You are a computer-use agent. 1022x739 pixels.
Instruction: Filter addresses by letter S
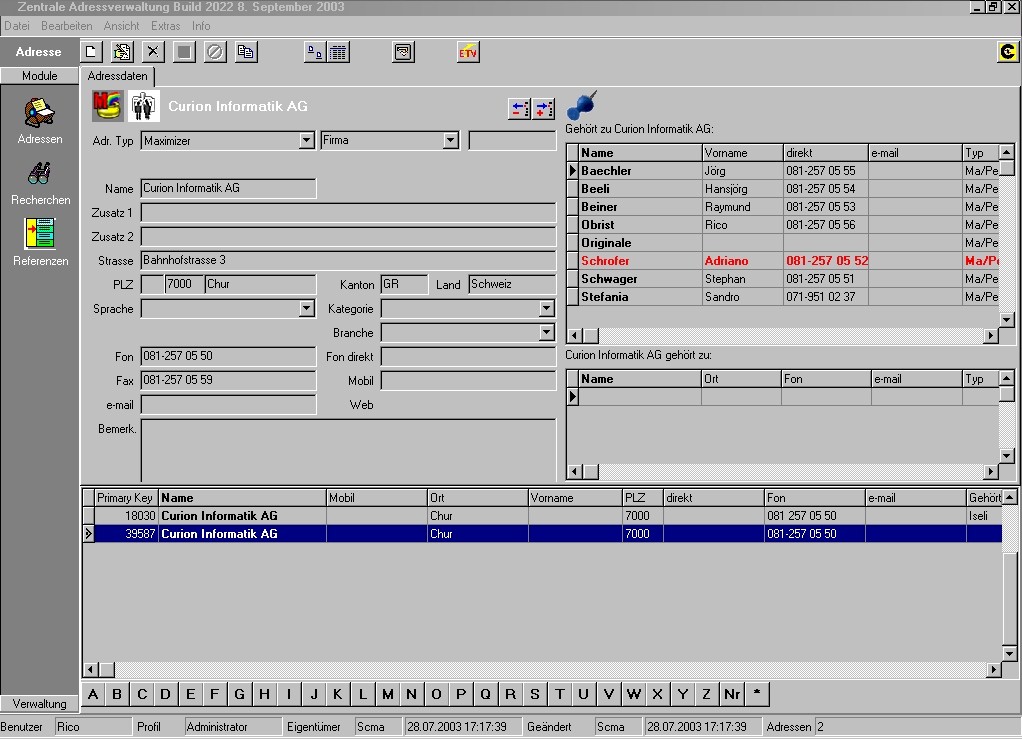click(x=534, y=694)
